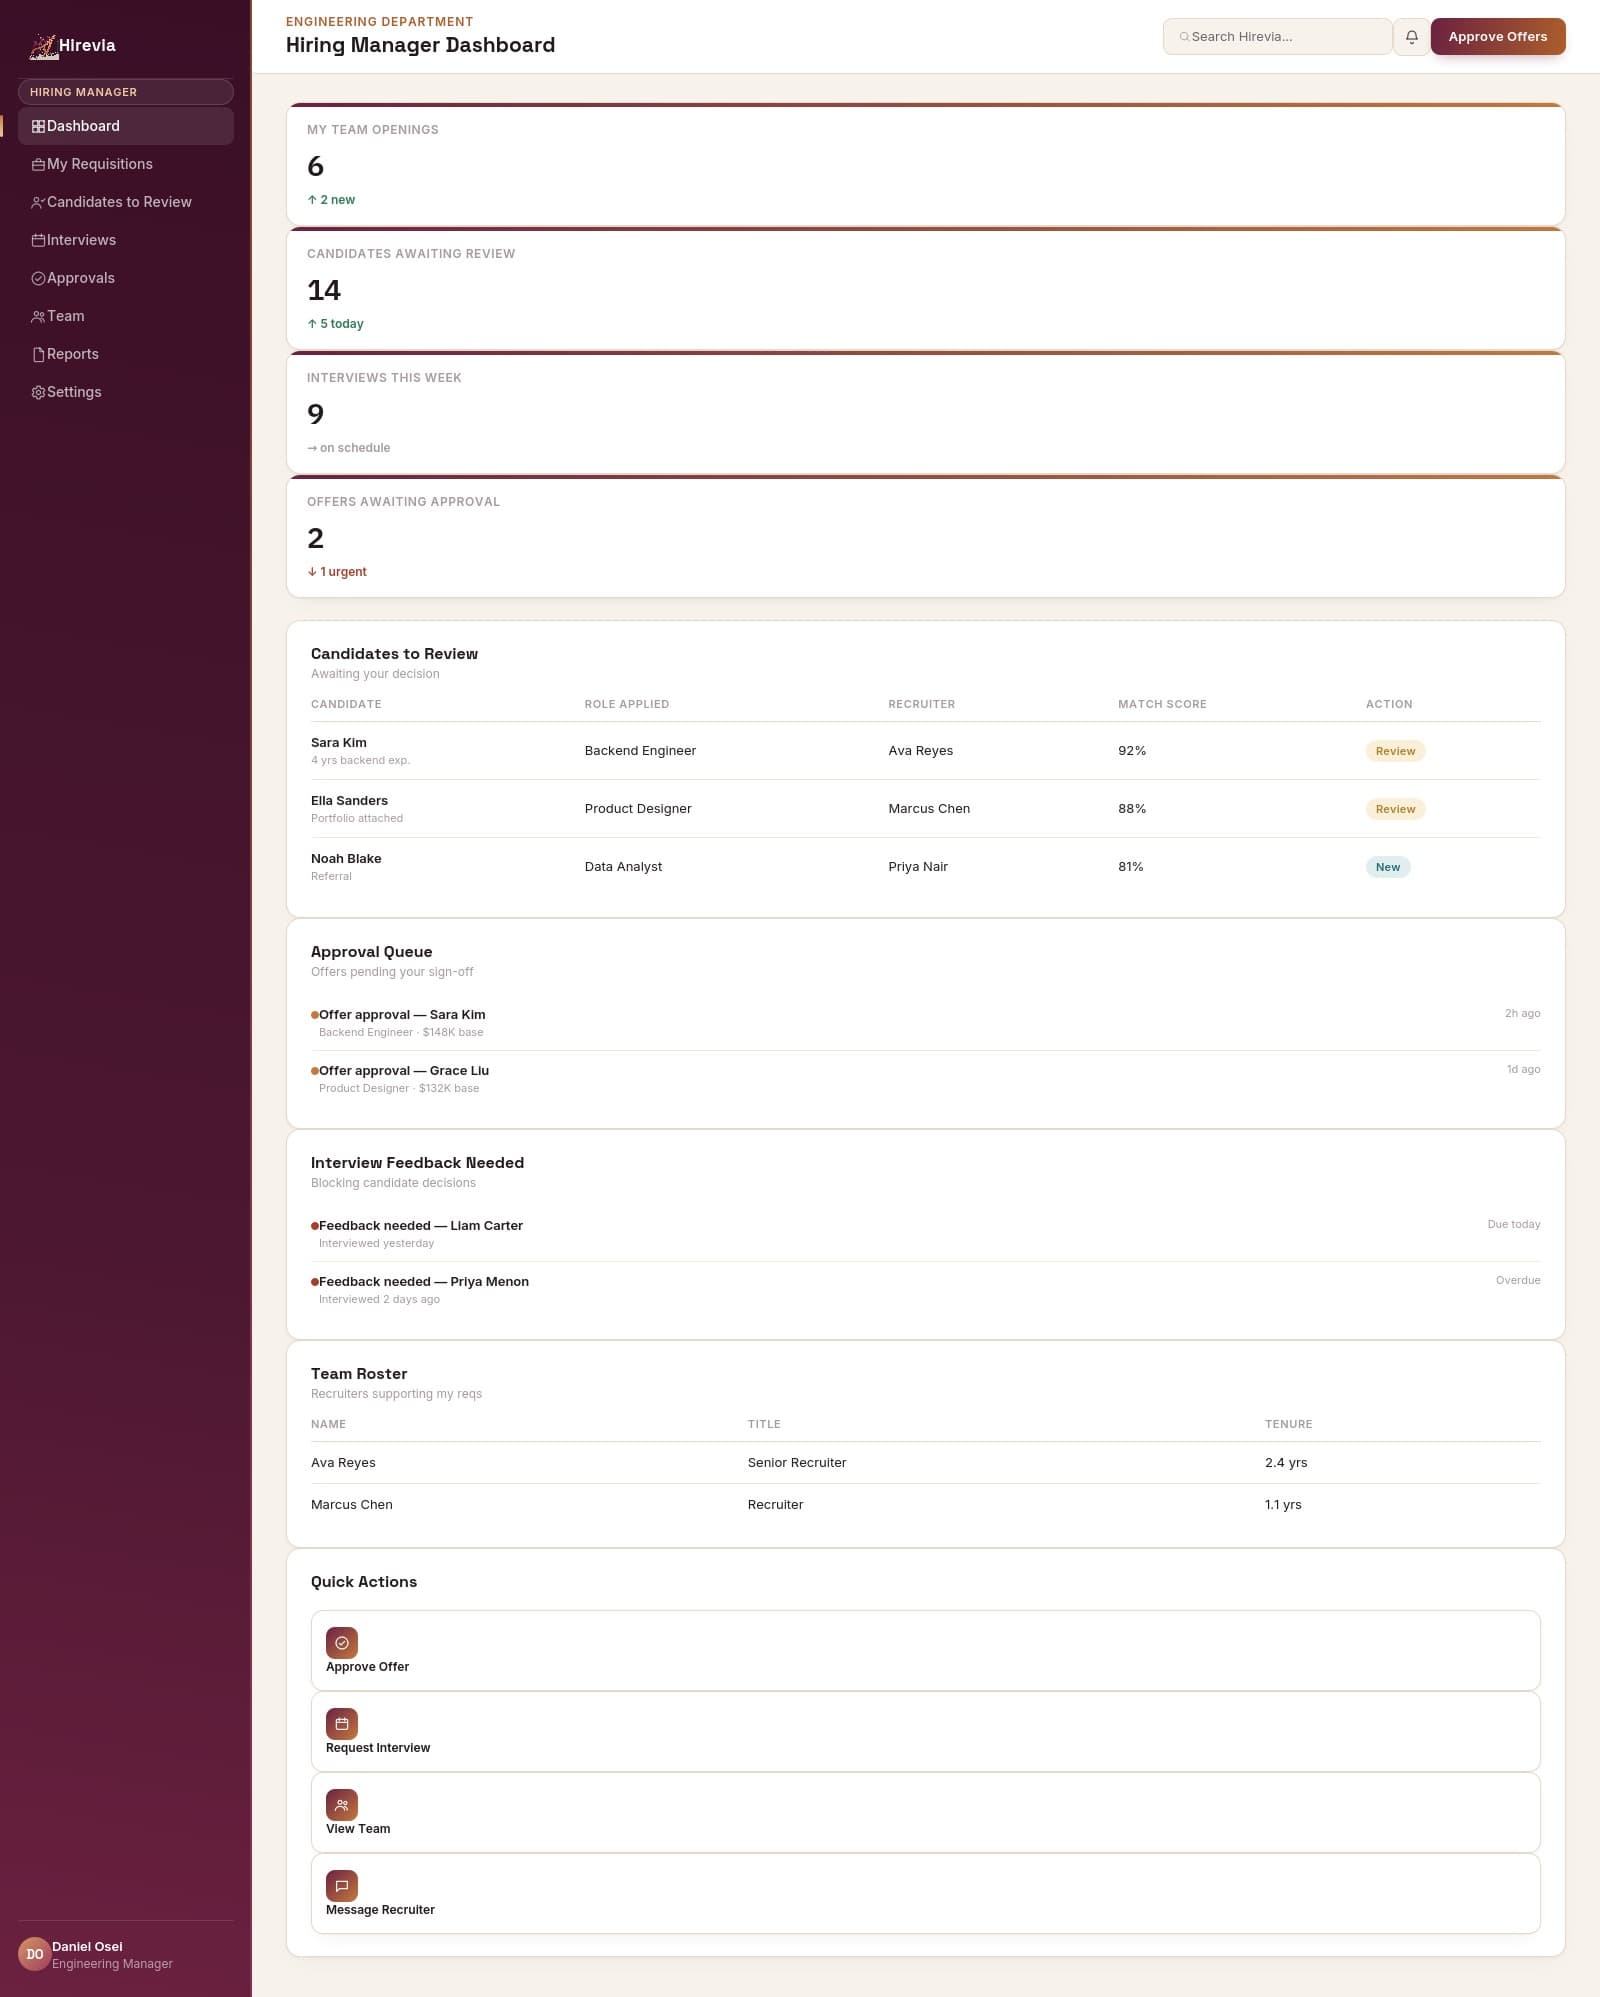Image resolution: width=1600 pixels, height=1997 pixels.
Task: Click the Team people icon
Action: 38,316
